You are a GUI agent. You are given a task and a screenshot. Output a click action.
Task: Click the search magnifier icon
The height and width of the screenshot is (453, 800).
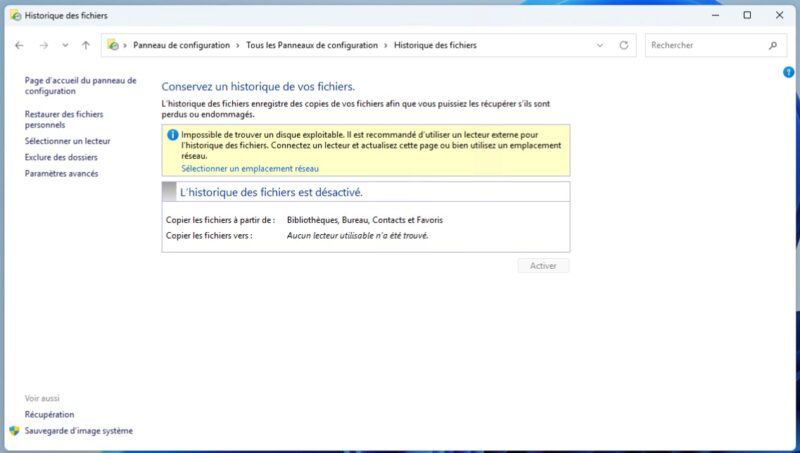click(773, 45)
